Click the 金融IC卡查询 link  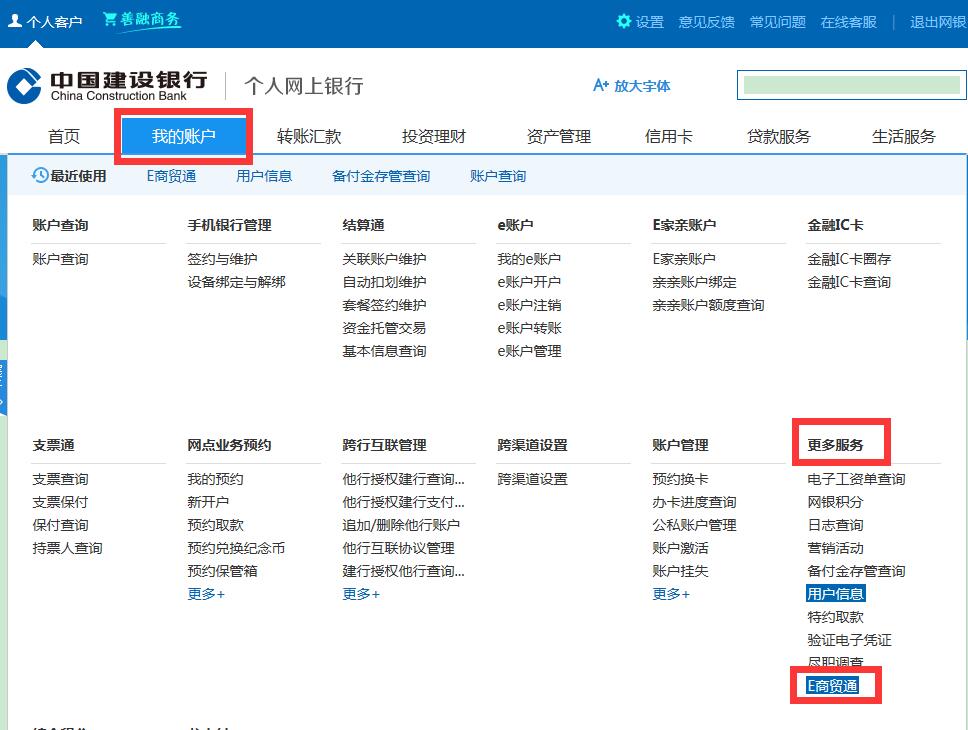coord(849,282)
